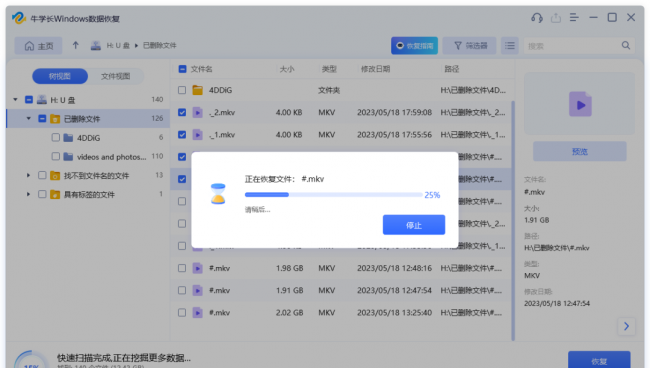Uncheck the ._2.mkv file checkbox
The width and height of the screenshot is (650, 368).
(182, 112)
